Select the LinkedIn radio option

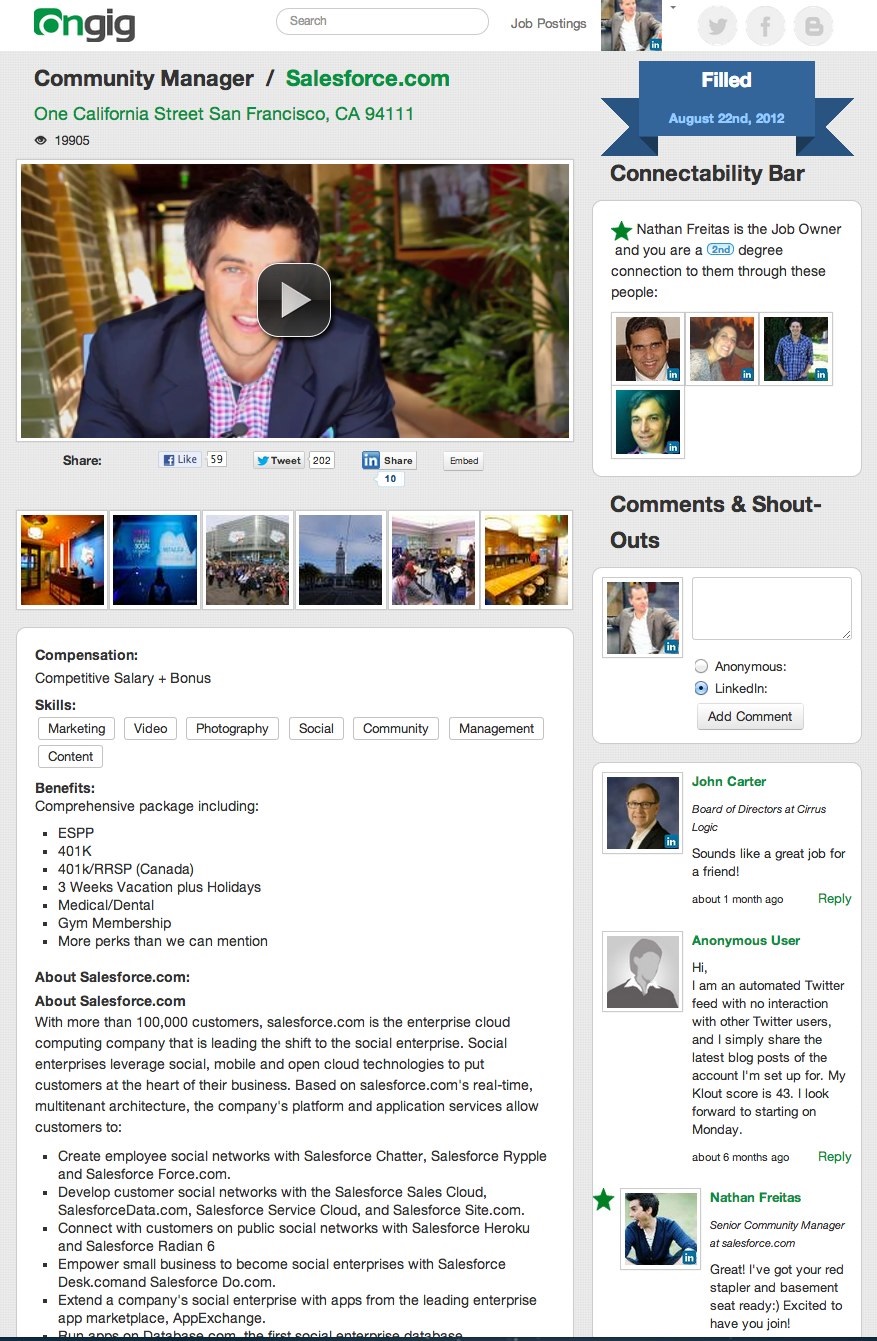click(x=701, y=688)
